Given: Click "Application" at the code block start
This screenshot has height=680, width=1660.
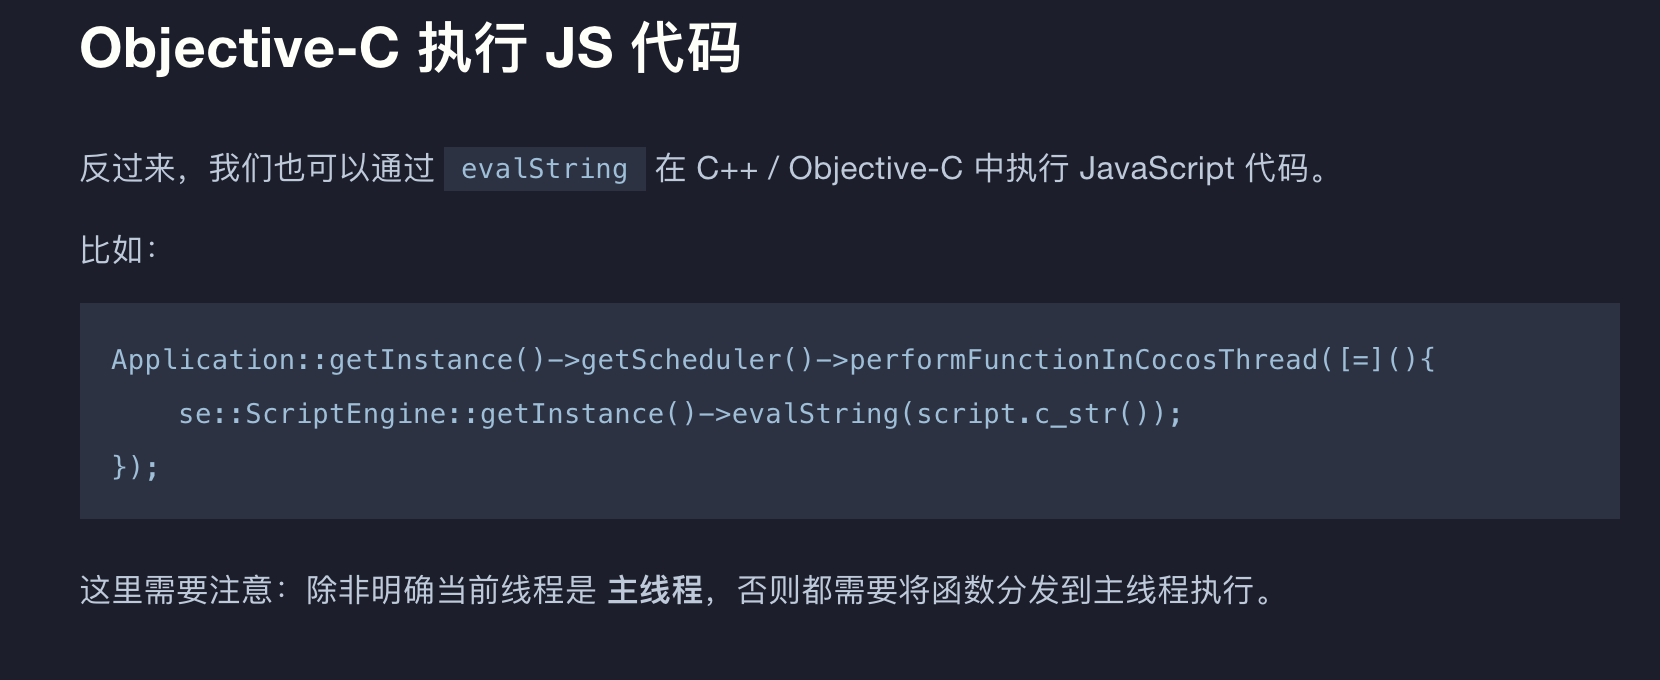Looking at the screenshot, I should coord(203,360).
